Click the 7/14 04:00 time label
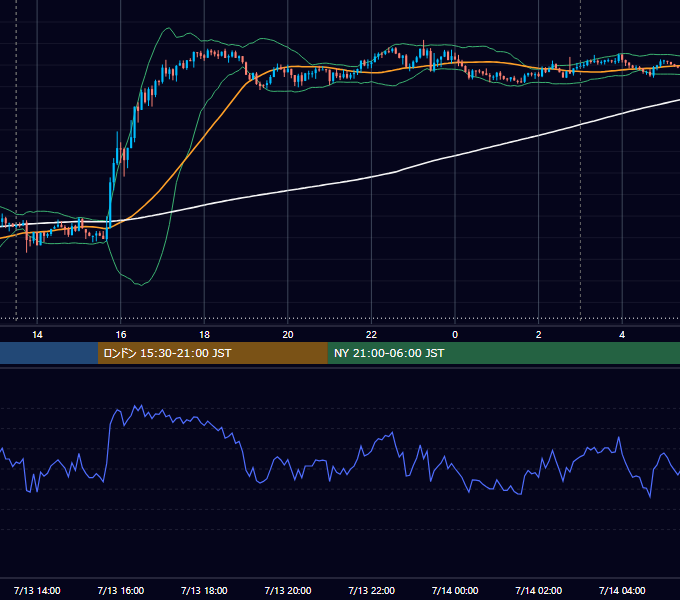This screenshot has height=600, width=680. pyautogui.click(x=622, y=590)
